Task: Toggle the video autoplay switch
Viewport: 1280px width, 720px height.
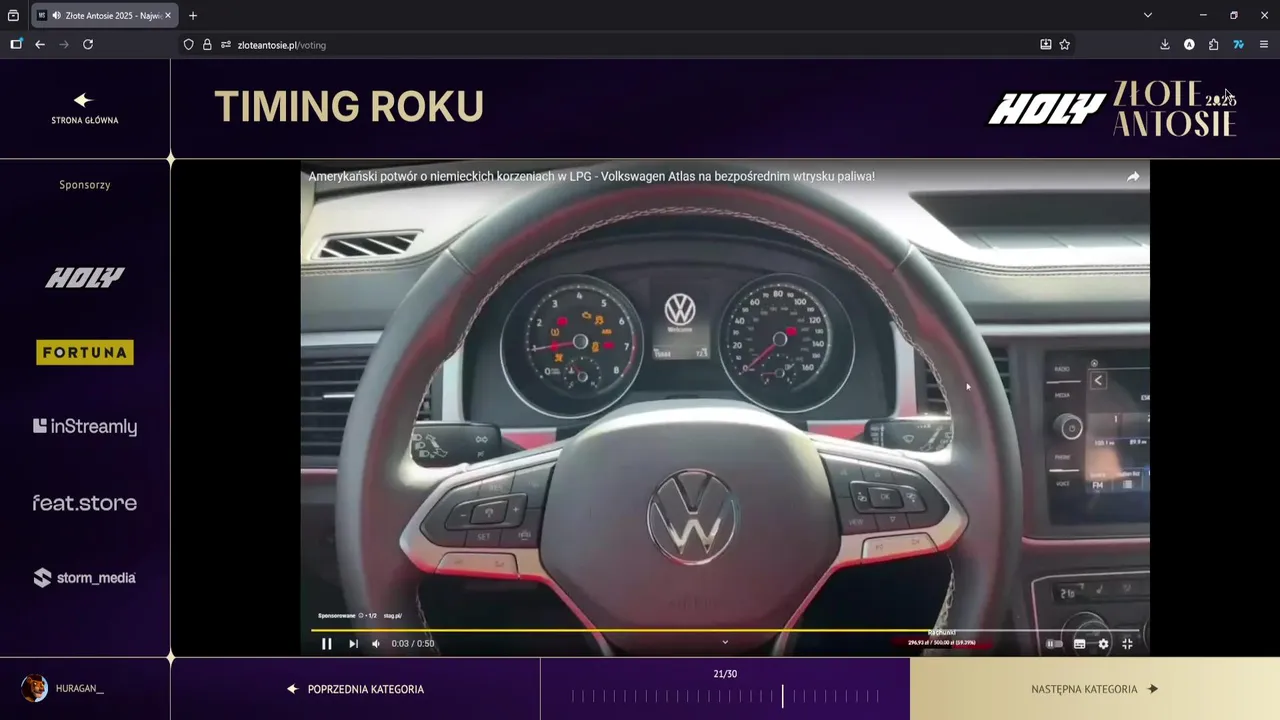Action: [1054, 644]
